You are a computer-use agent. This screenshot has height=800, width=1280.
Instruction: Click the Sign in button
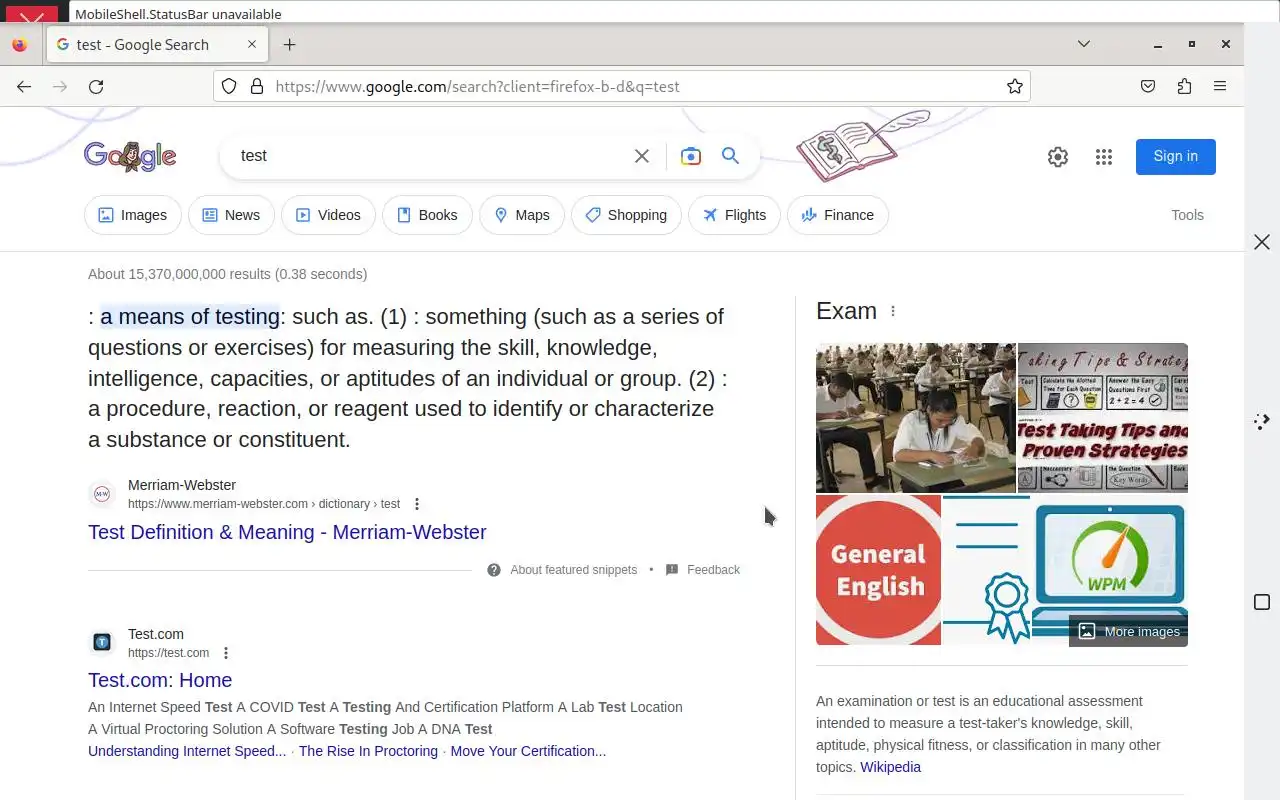[1176, 156]
